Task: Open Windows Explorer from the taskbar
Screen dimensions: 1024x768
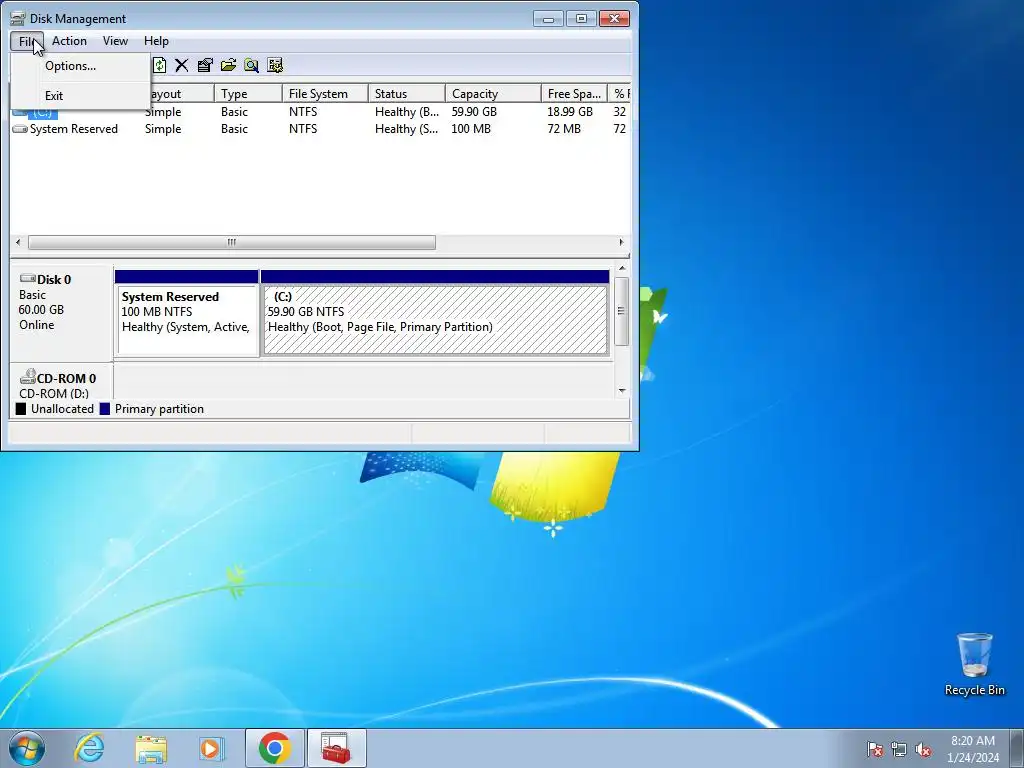Action: [x=151, y=748]
